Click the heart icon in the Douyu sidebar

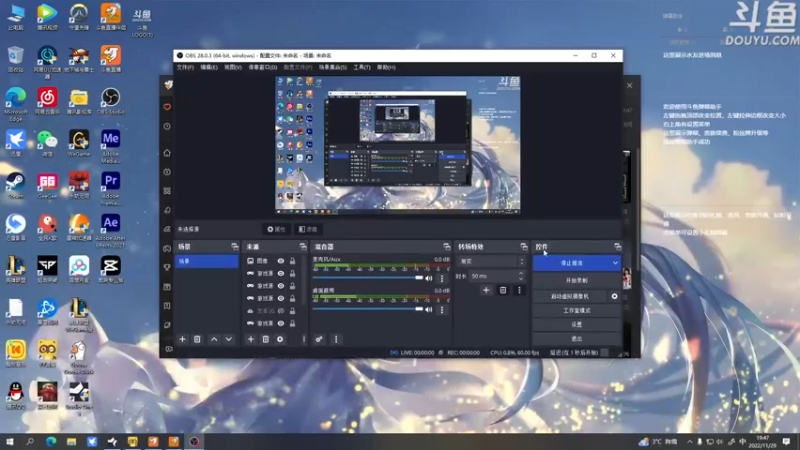pyautogui.click(x=167, y=107)
